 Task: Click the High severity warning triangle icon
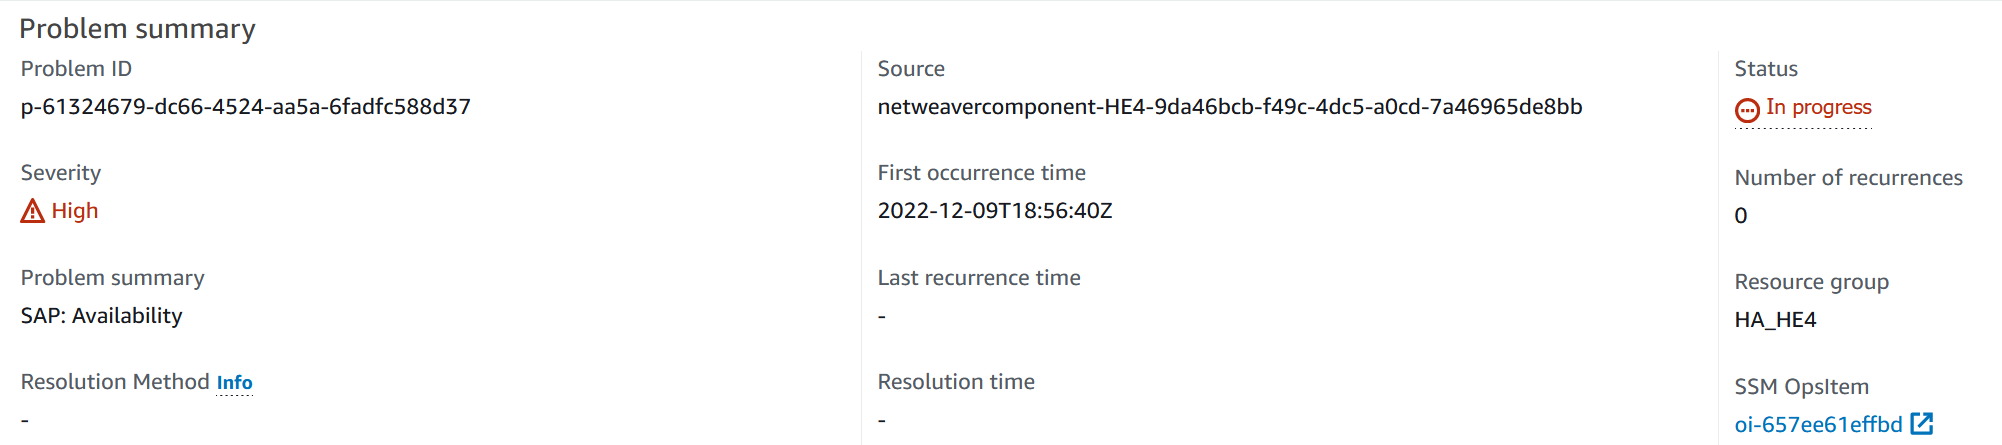[x=33, y=211]
